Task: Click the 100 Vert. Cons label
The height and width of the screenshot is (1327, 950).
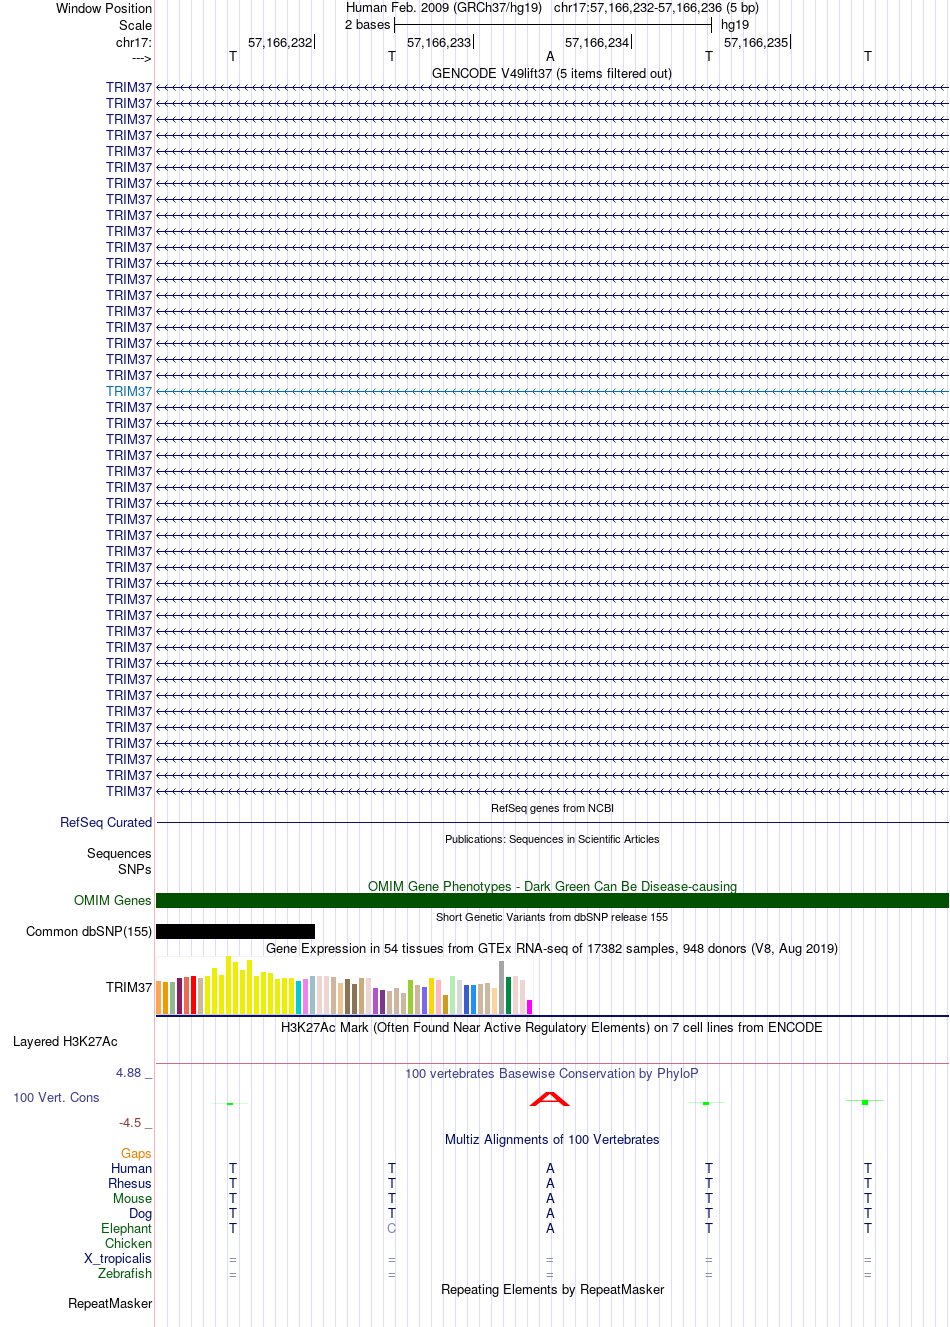Action: (x=56, y=1097)
